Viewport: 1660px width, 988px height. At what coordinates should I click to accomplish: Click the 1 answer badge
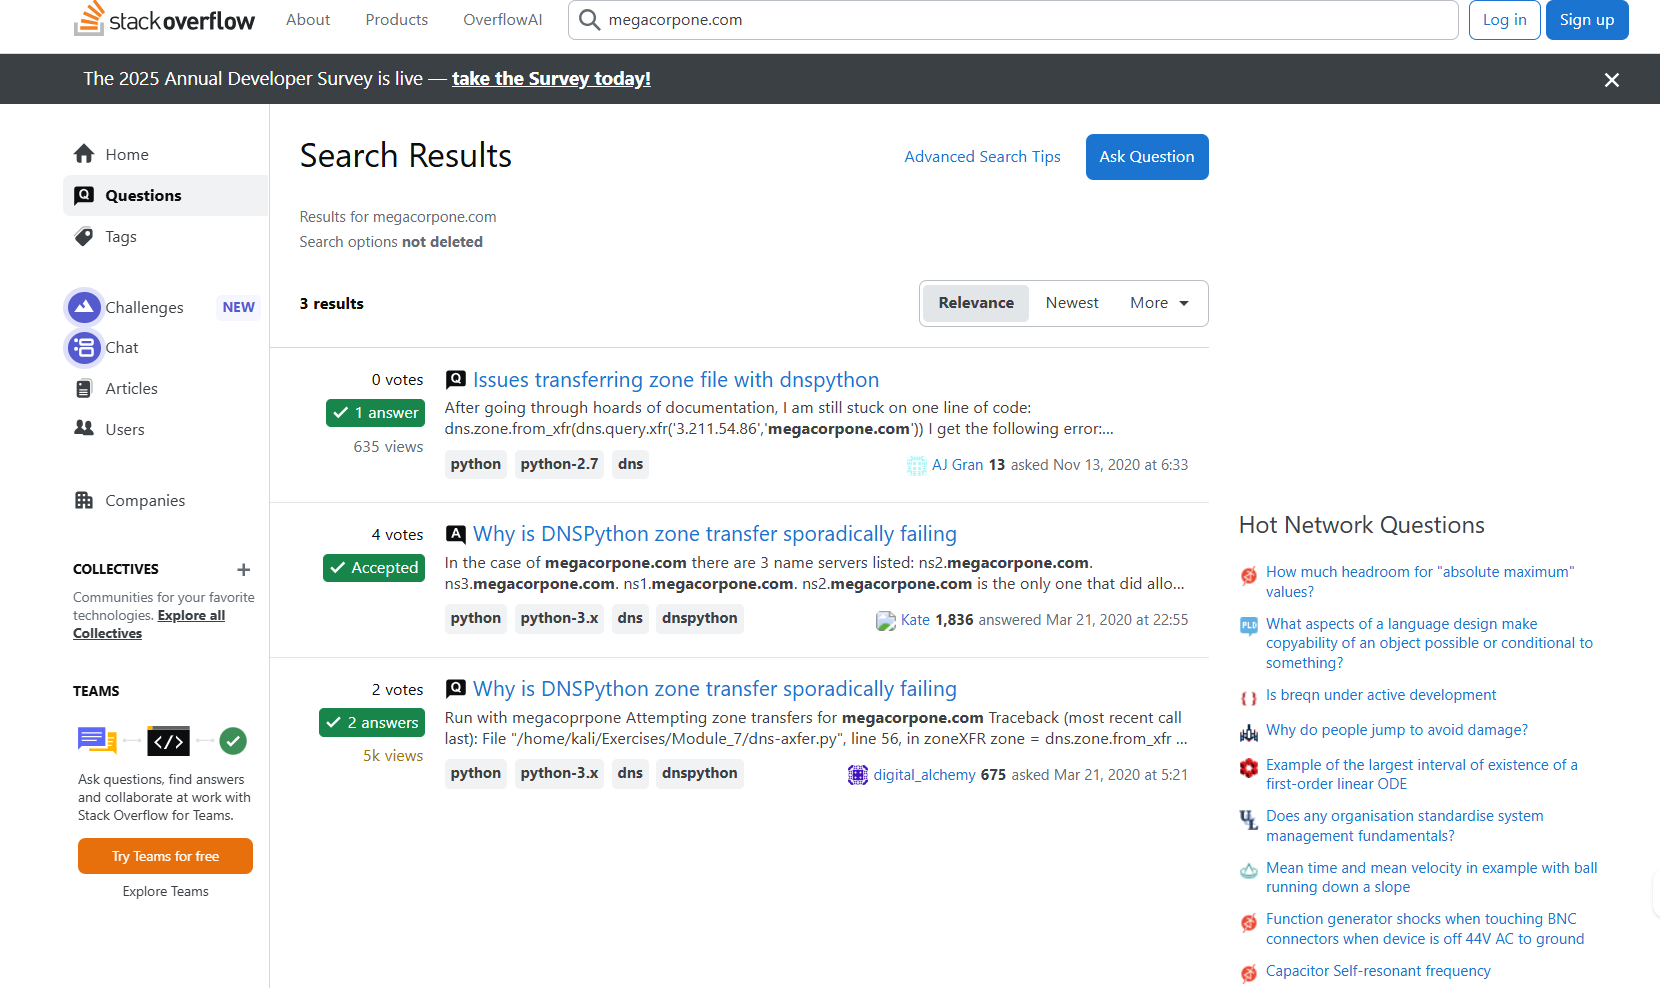(375, 413)
